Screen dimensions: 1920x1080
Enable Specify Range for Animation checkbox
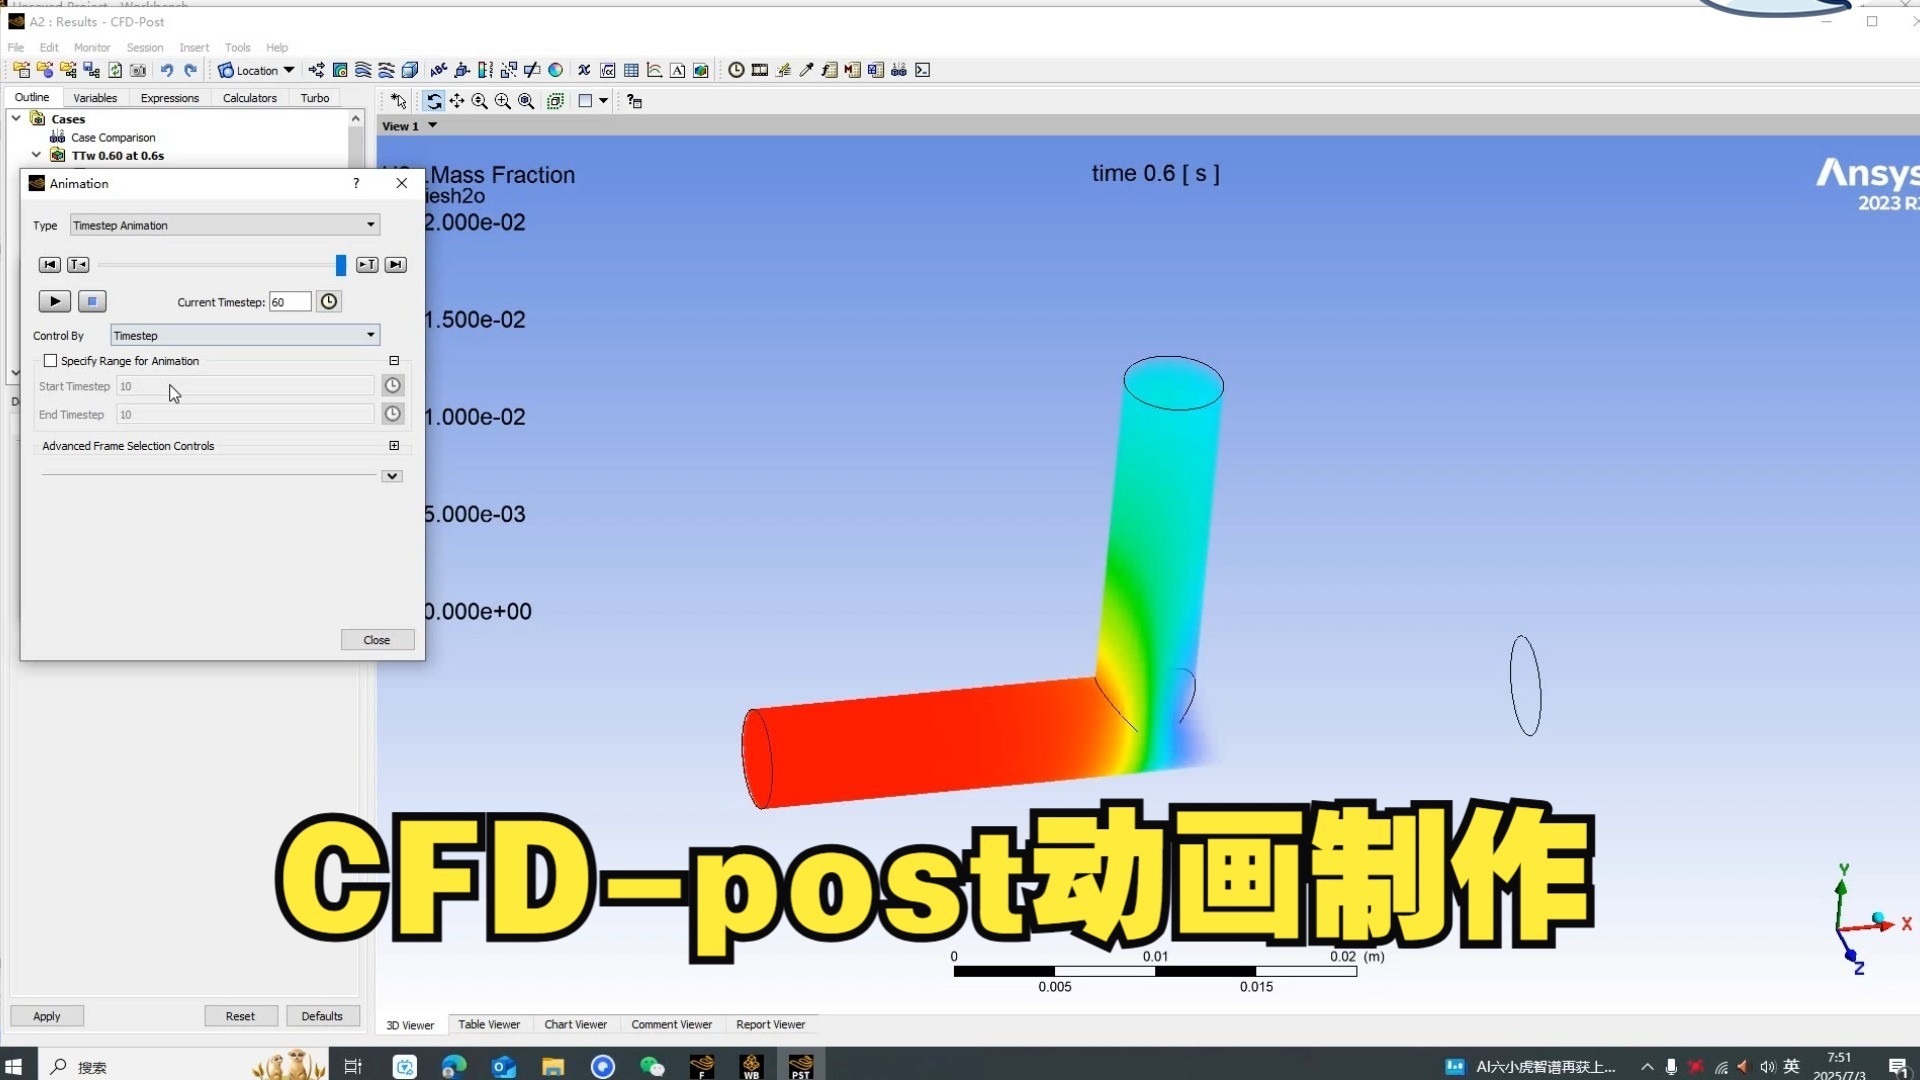50,361
